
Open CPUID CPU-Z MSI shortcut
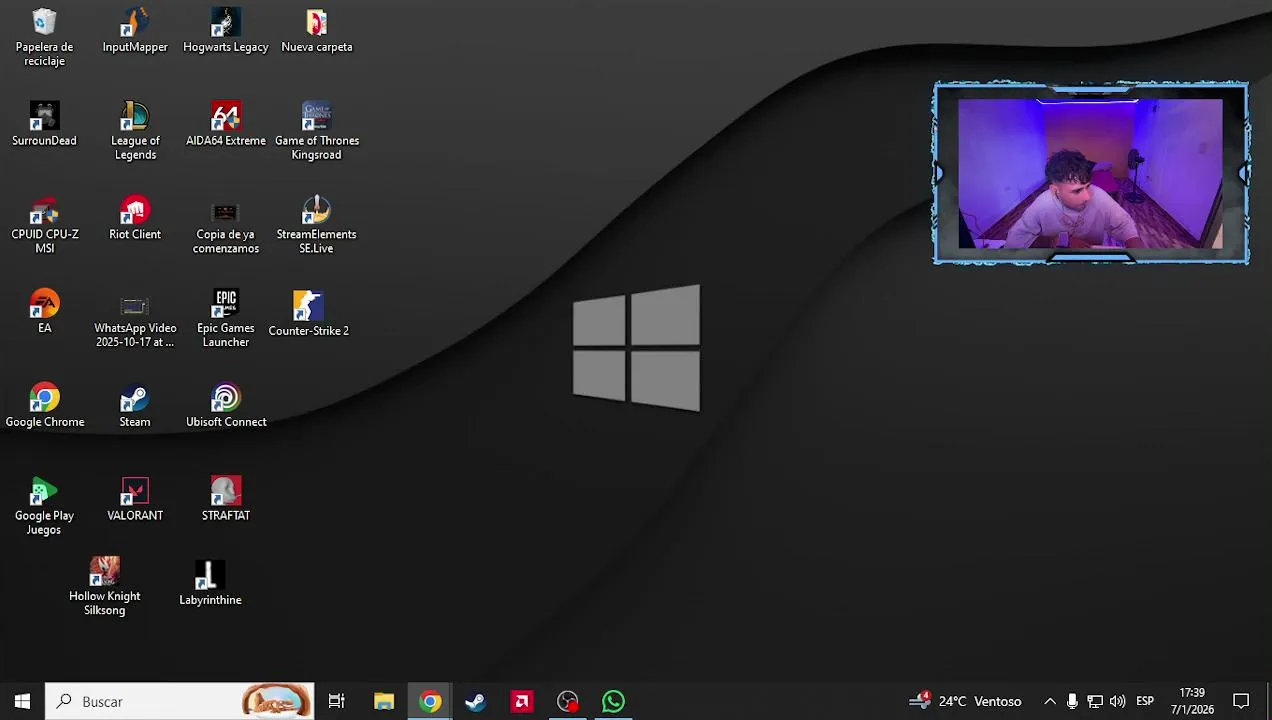pos(44,225)
